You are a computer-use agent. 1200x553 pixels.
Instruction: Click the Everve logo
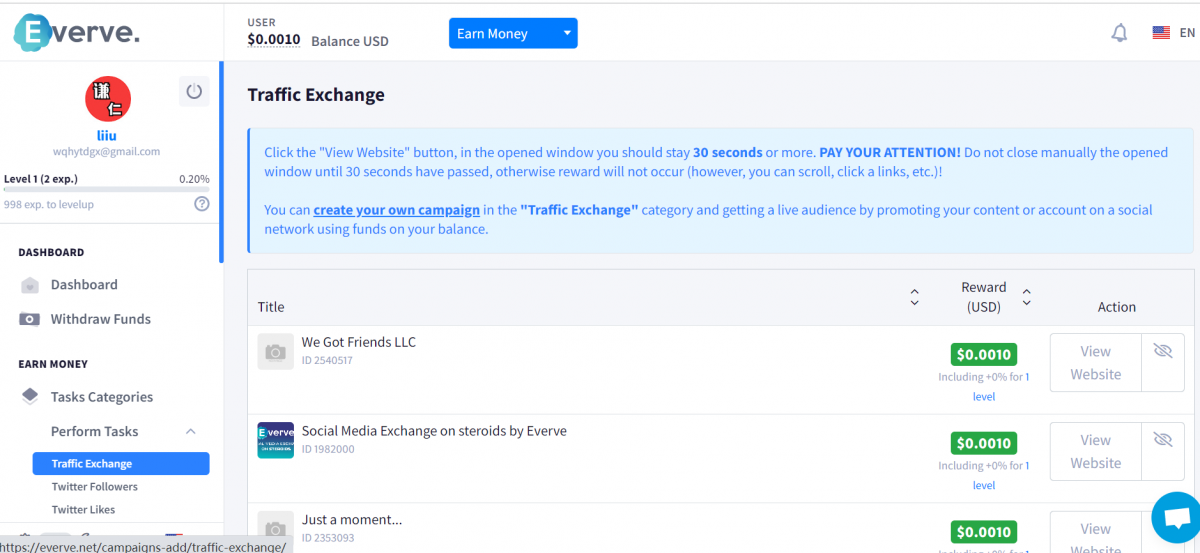click(77, 31)
